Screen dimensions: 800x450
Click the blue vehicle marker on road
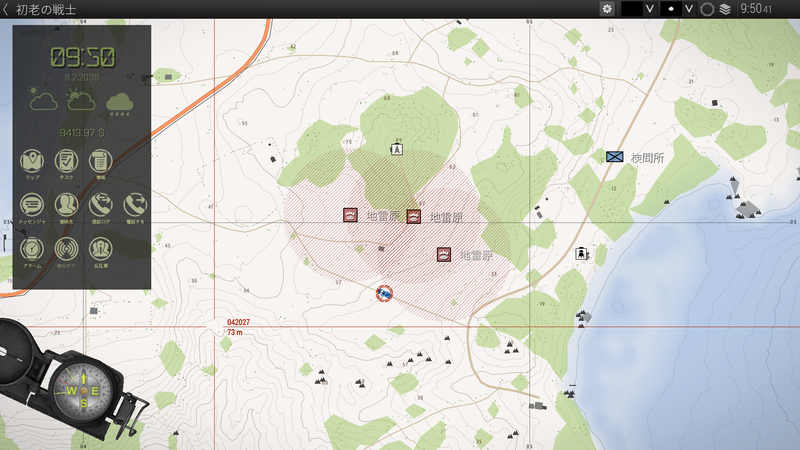pos(384,293)
